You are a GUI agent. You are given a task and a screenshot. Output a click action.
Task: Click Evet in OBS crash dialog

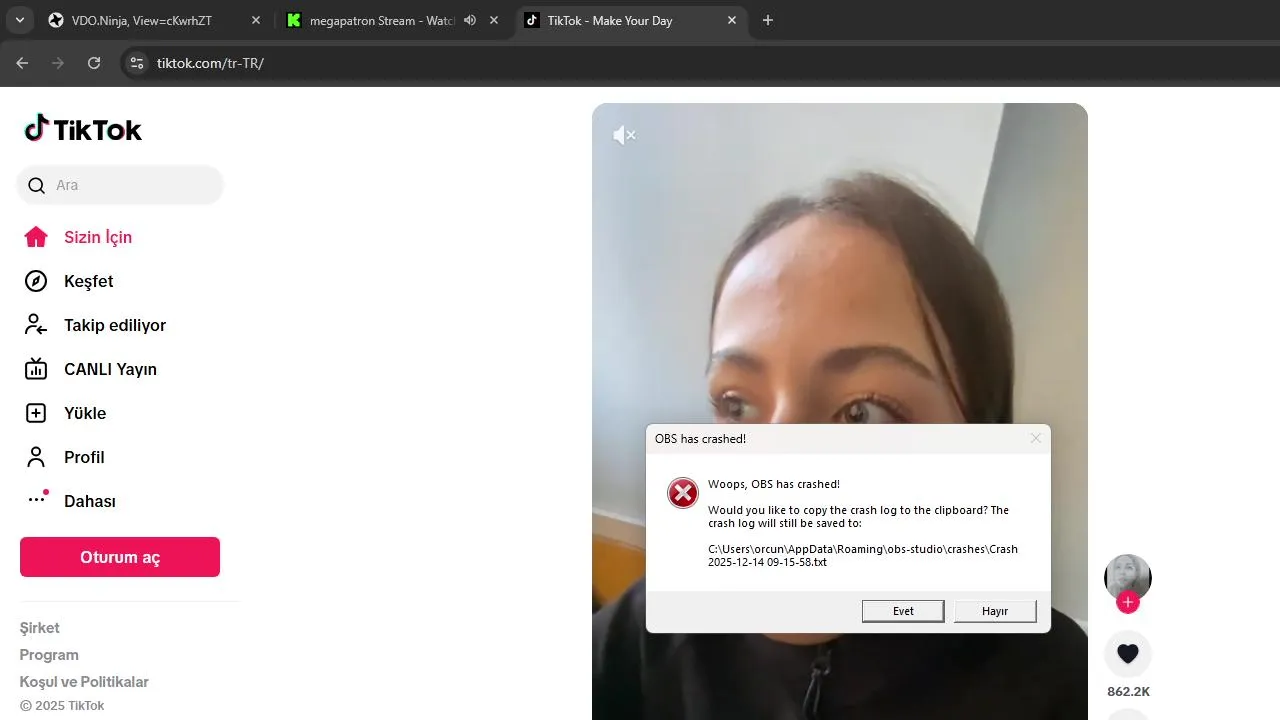pos(903,611)
